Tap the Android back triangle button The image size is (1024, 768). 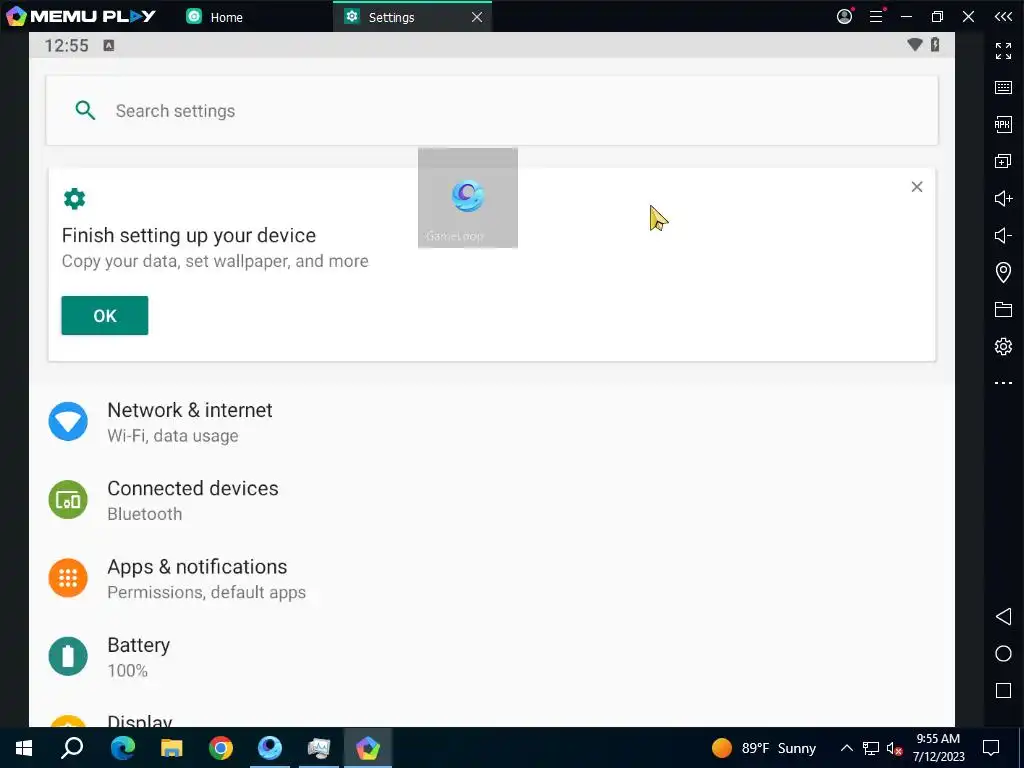[x=1003, y=616]
